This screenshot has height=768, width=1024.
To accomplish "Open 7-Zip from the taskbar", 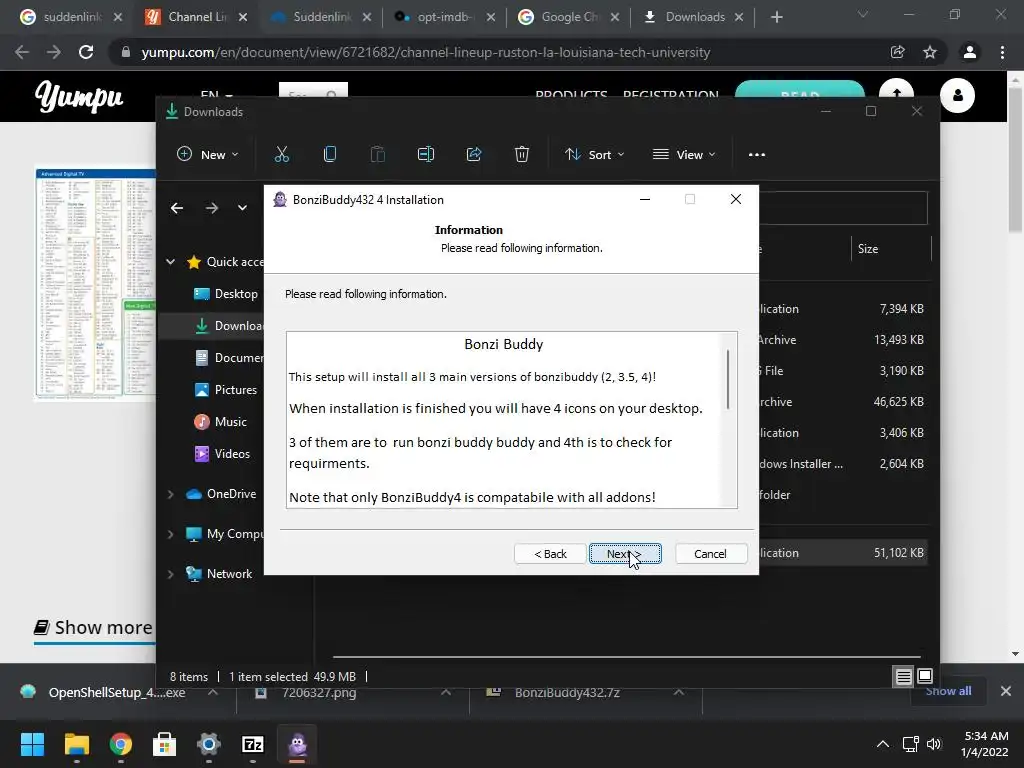I will tap(253, 744).
